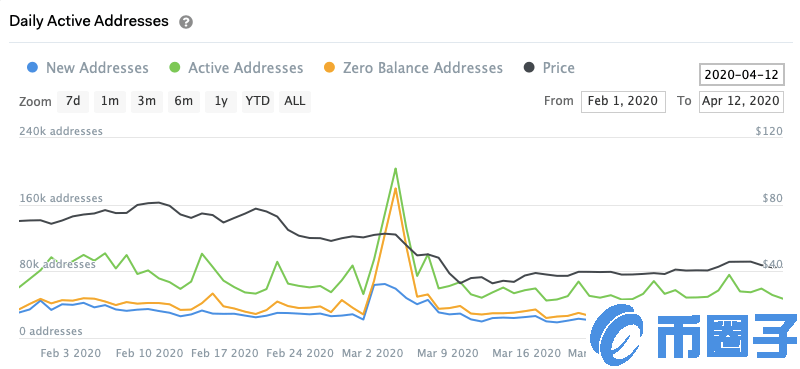
Task: Open the To date field Apr 12, 2020
Action: [x=741, y=101]
